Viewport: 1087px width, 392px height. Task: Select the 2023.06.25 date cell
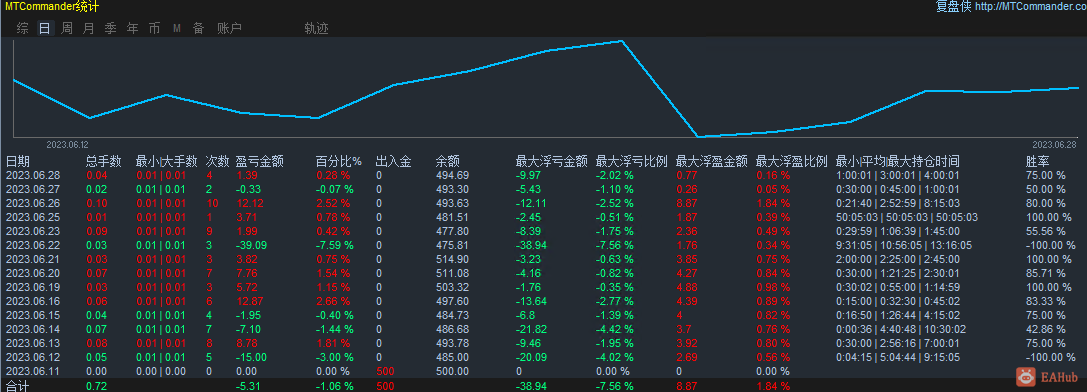point(33,216)
